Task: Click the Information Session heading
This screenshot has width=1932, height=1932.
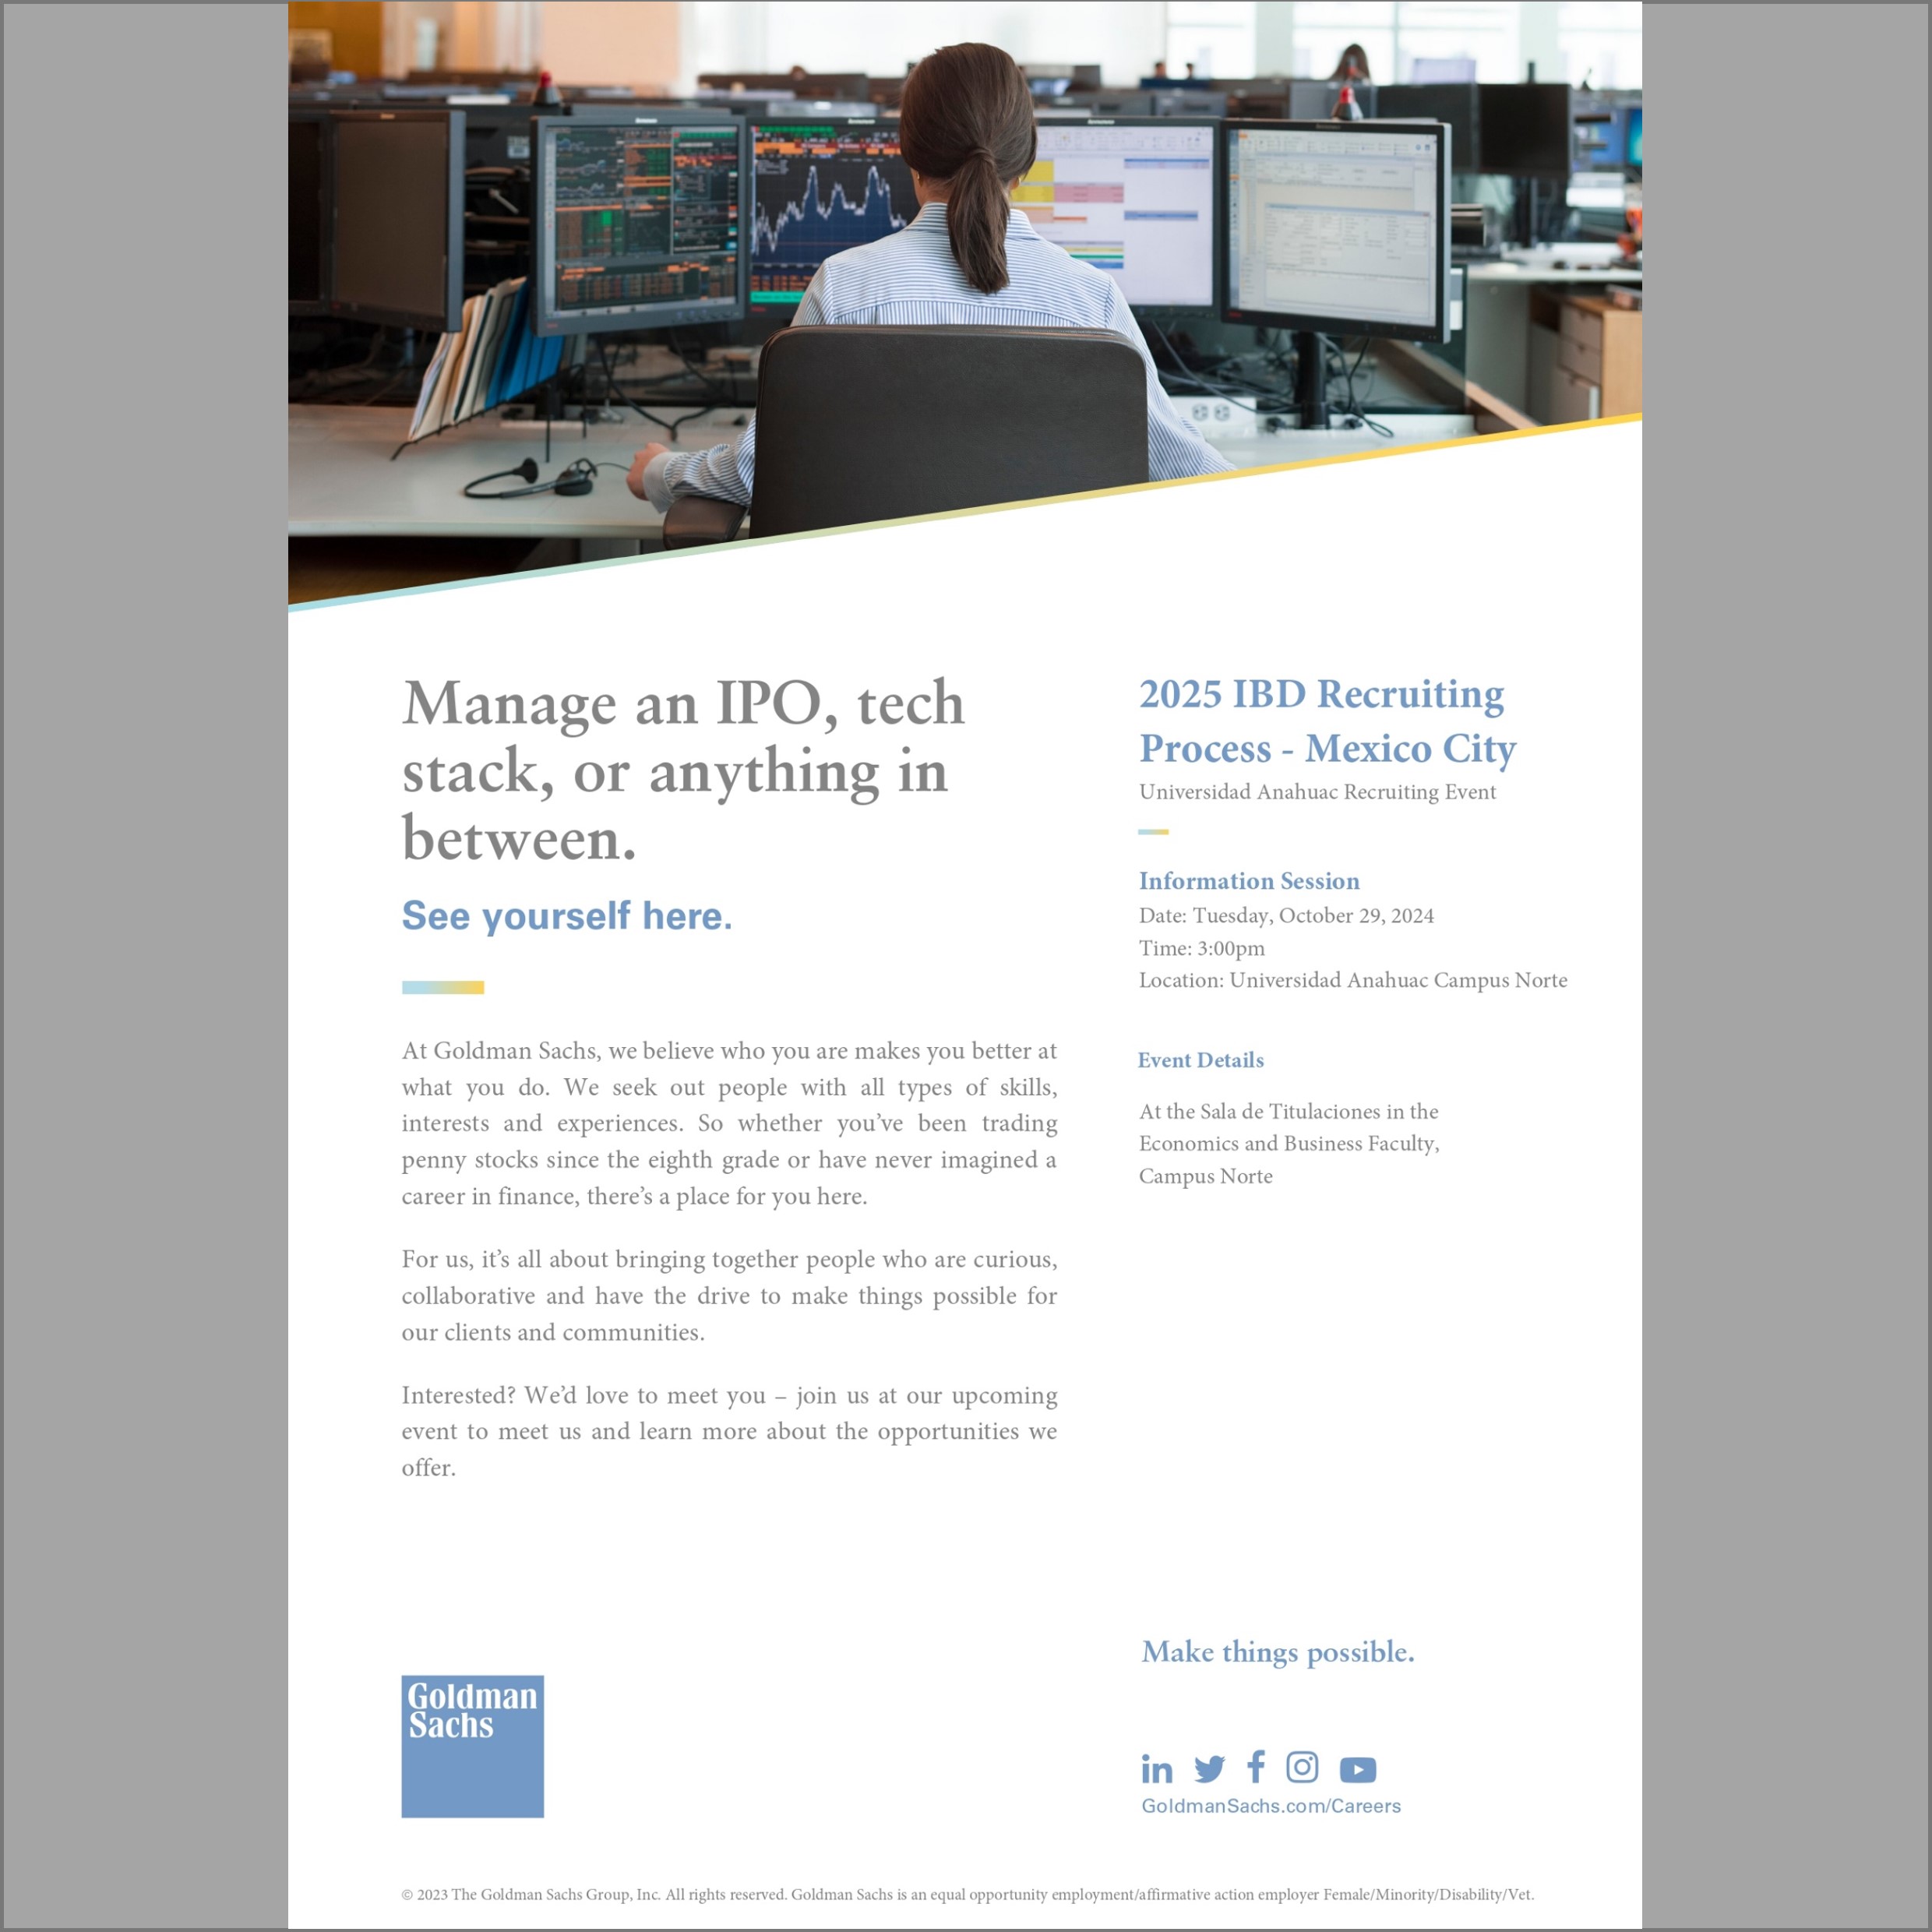Action: (1248, 881)
